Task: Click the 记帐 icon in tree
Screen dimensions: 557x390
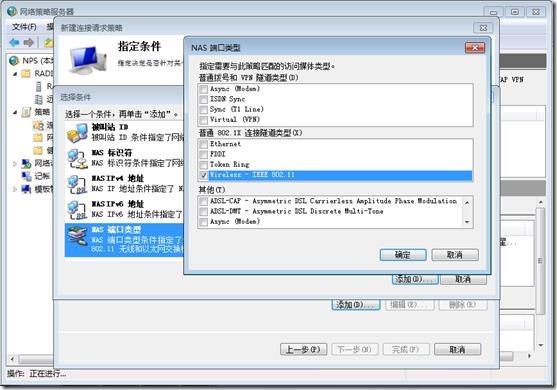Action: [x=26, y=176]
